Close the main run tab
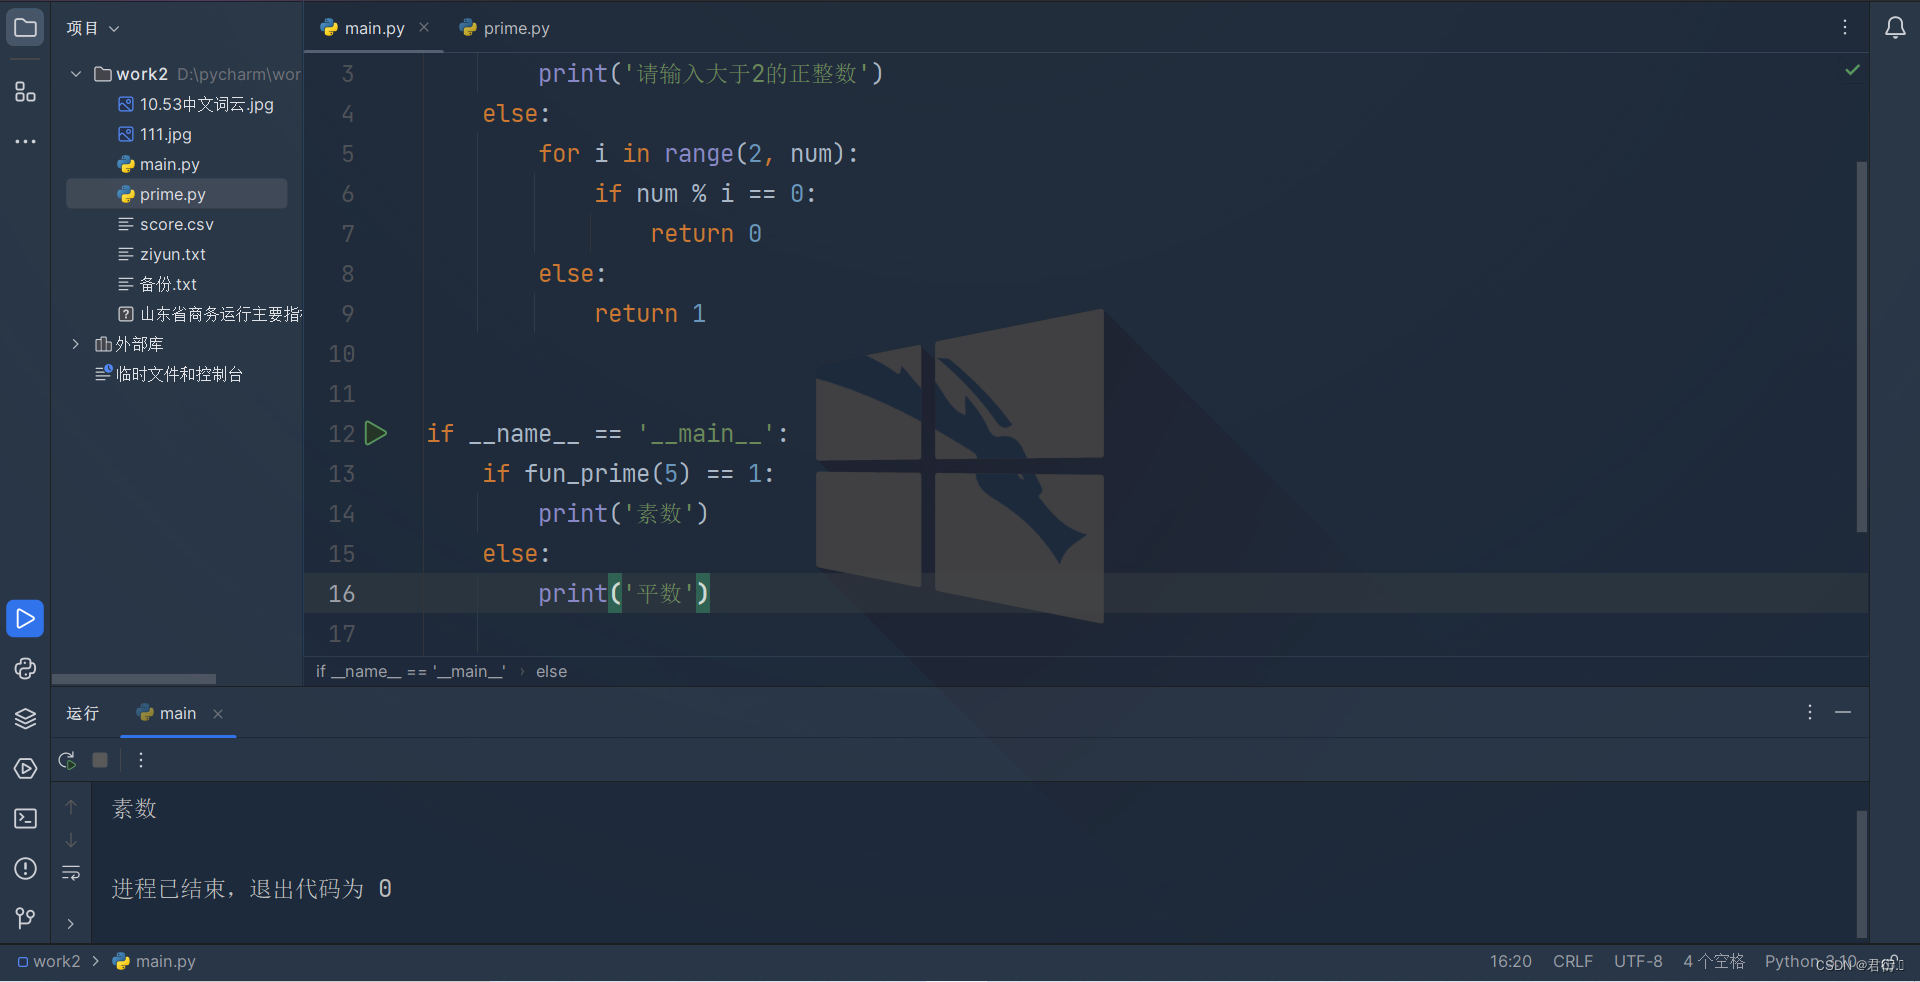Image resolution: width=1920 pixels, height=982 pixels. tap(218, 713)
